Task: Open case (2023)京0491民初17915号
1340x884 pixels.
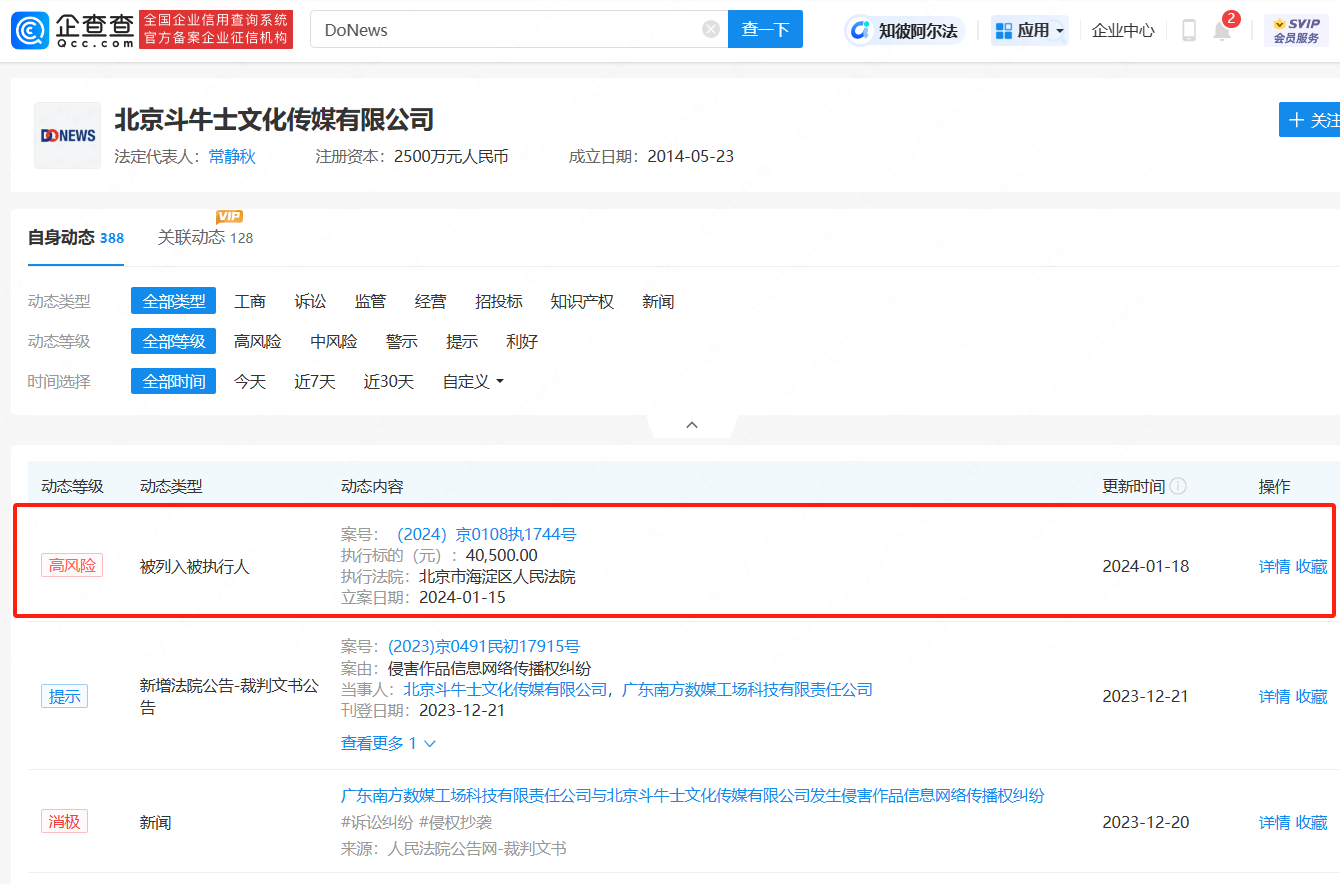Action: [x=484, y=646]
